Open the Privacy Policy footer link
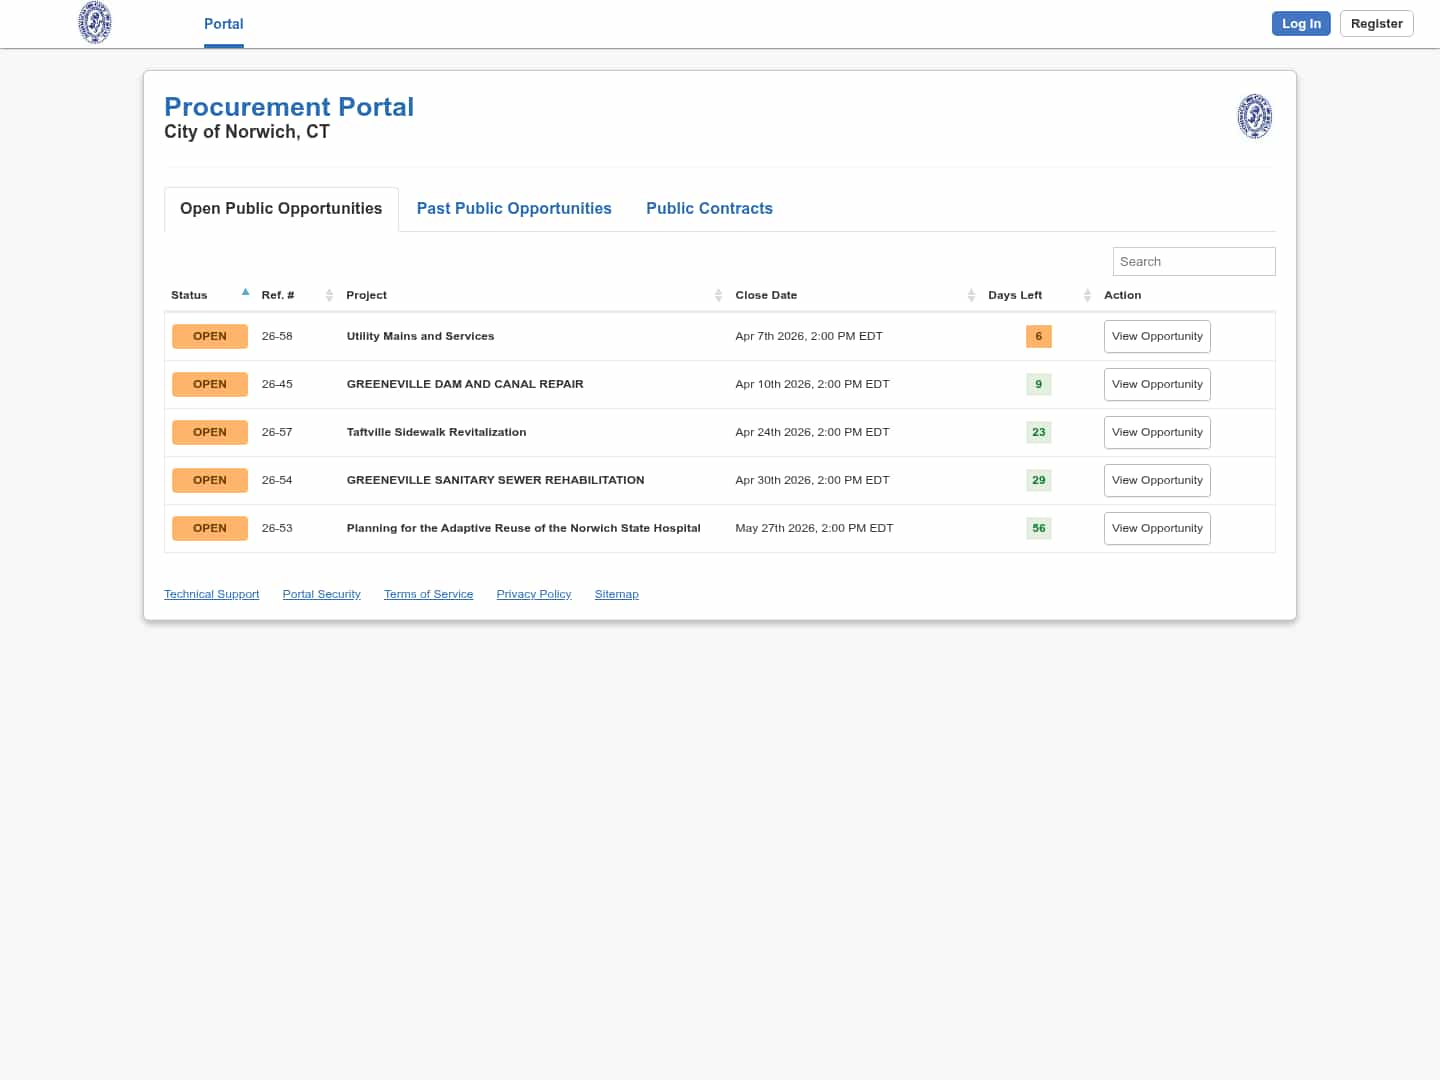This screenshot has width=1440, height=1080. [534, 594]
